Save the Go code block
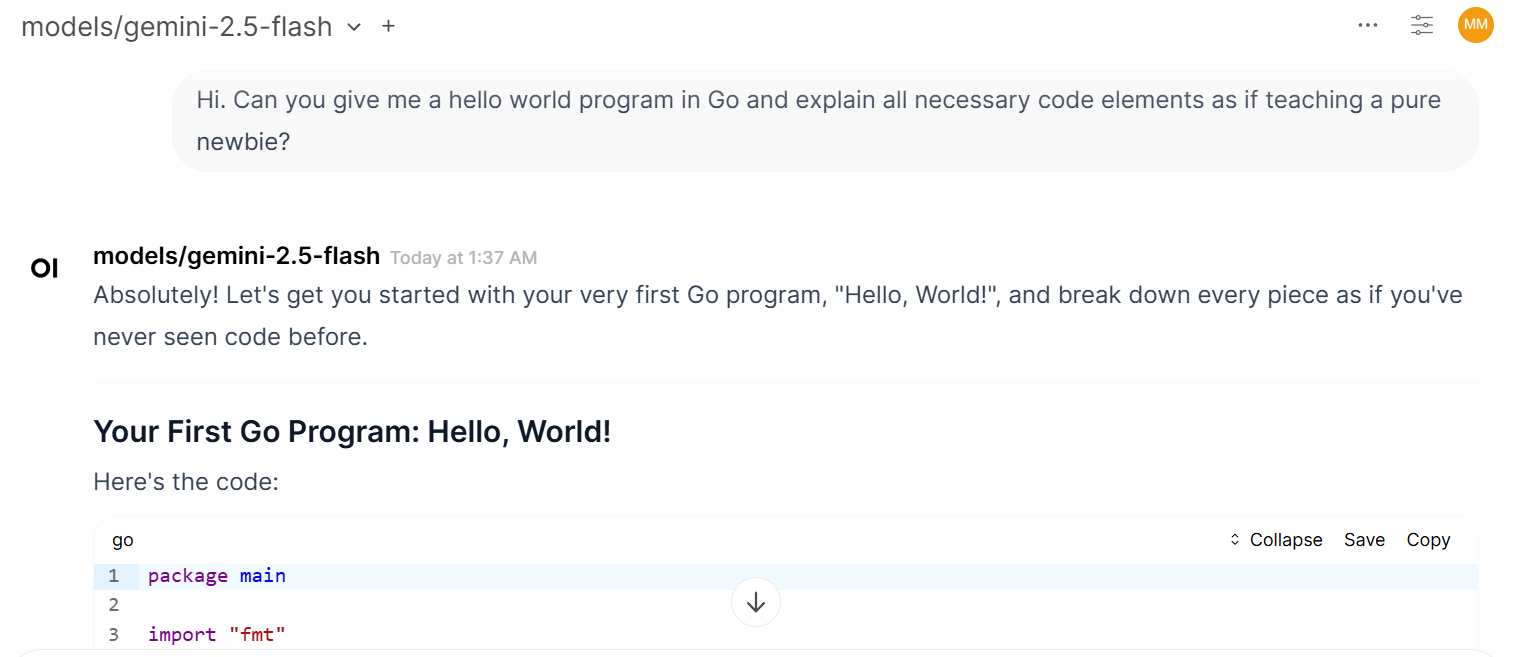Image resolution: width=1520 pixels, height=657 pixels. click(1364, 540)
